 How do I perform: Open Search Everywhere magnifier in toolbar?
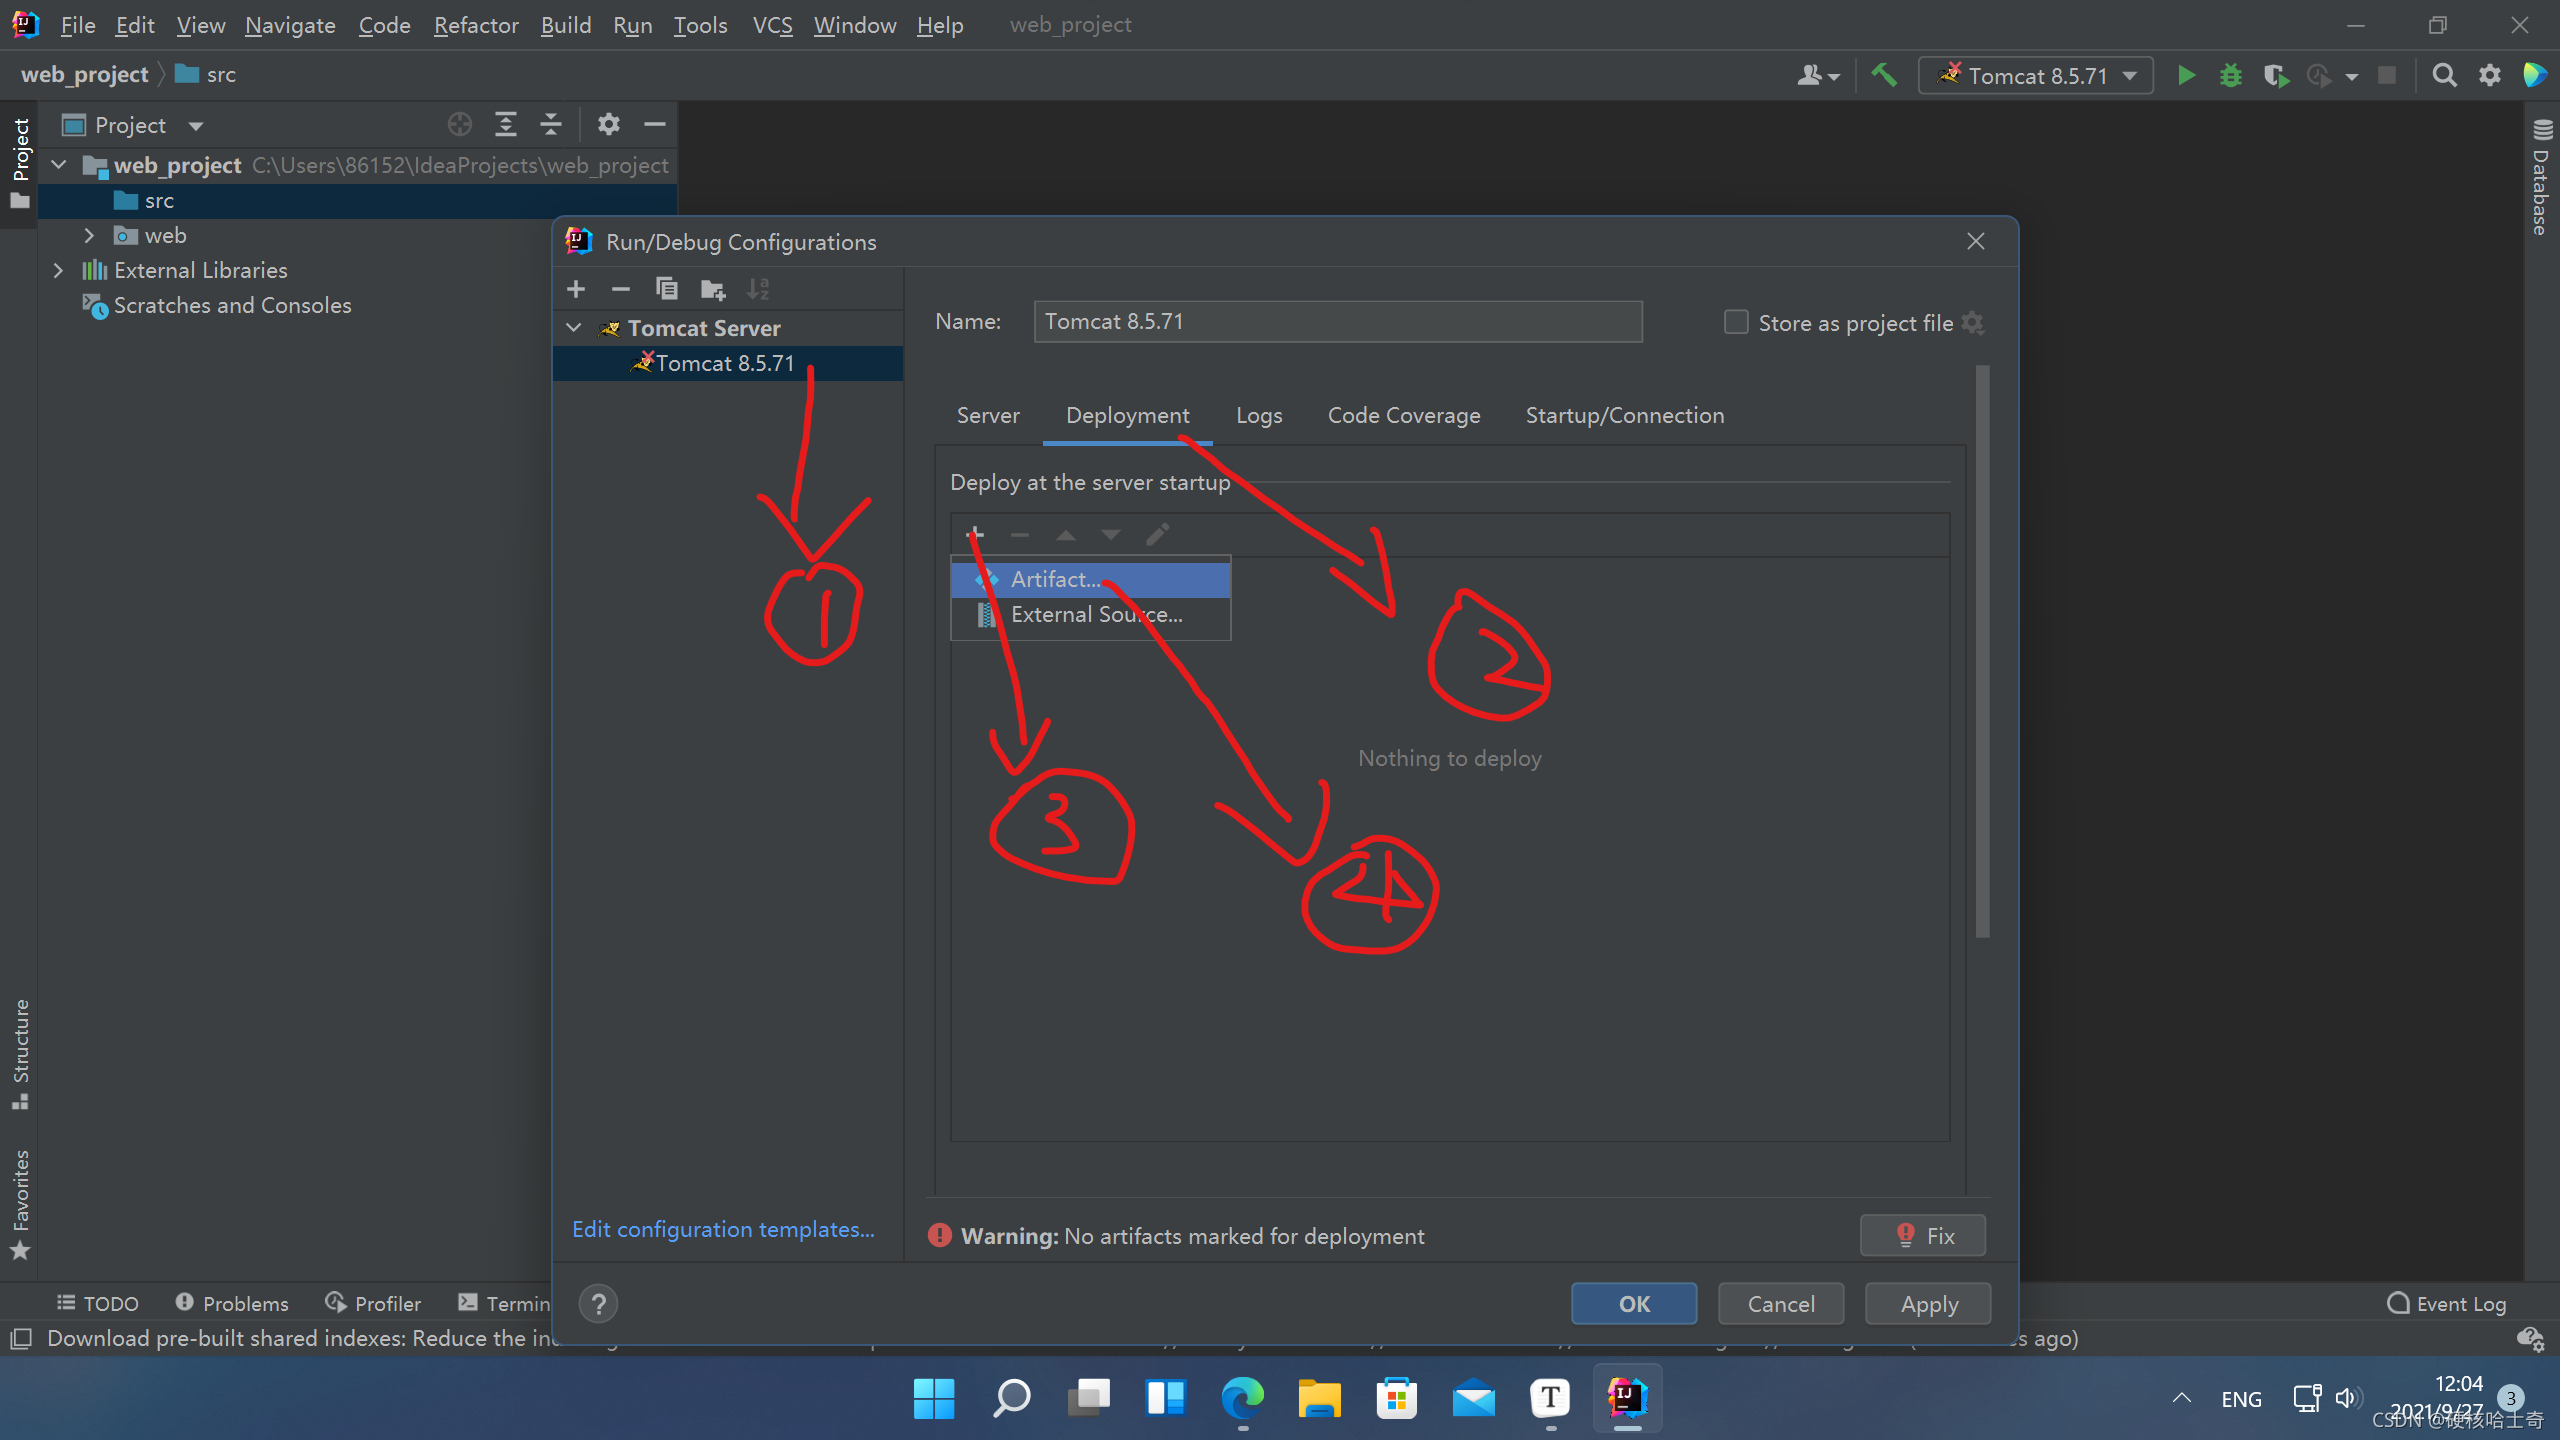click(2444, 75)
